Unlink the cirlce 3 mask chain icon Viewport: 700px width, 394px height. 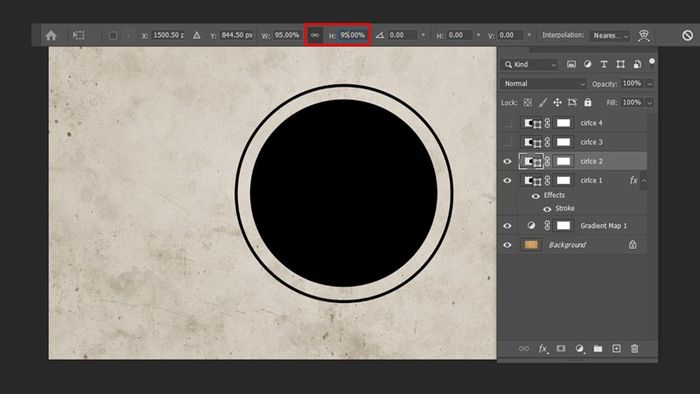coord(547,142)
